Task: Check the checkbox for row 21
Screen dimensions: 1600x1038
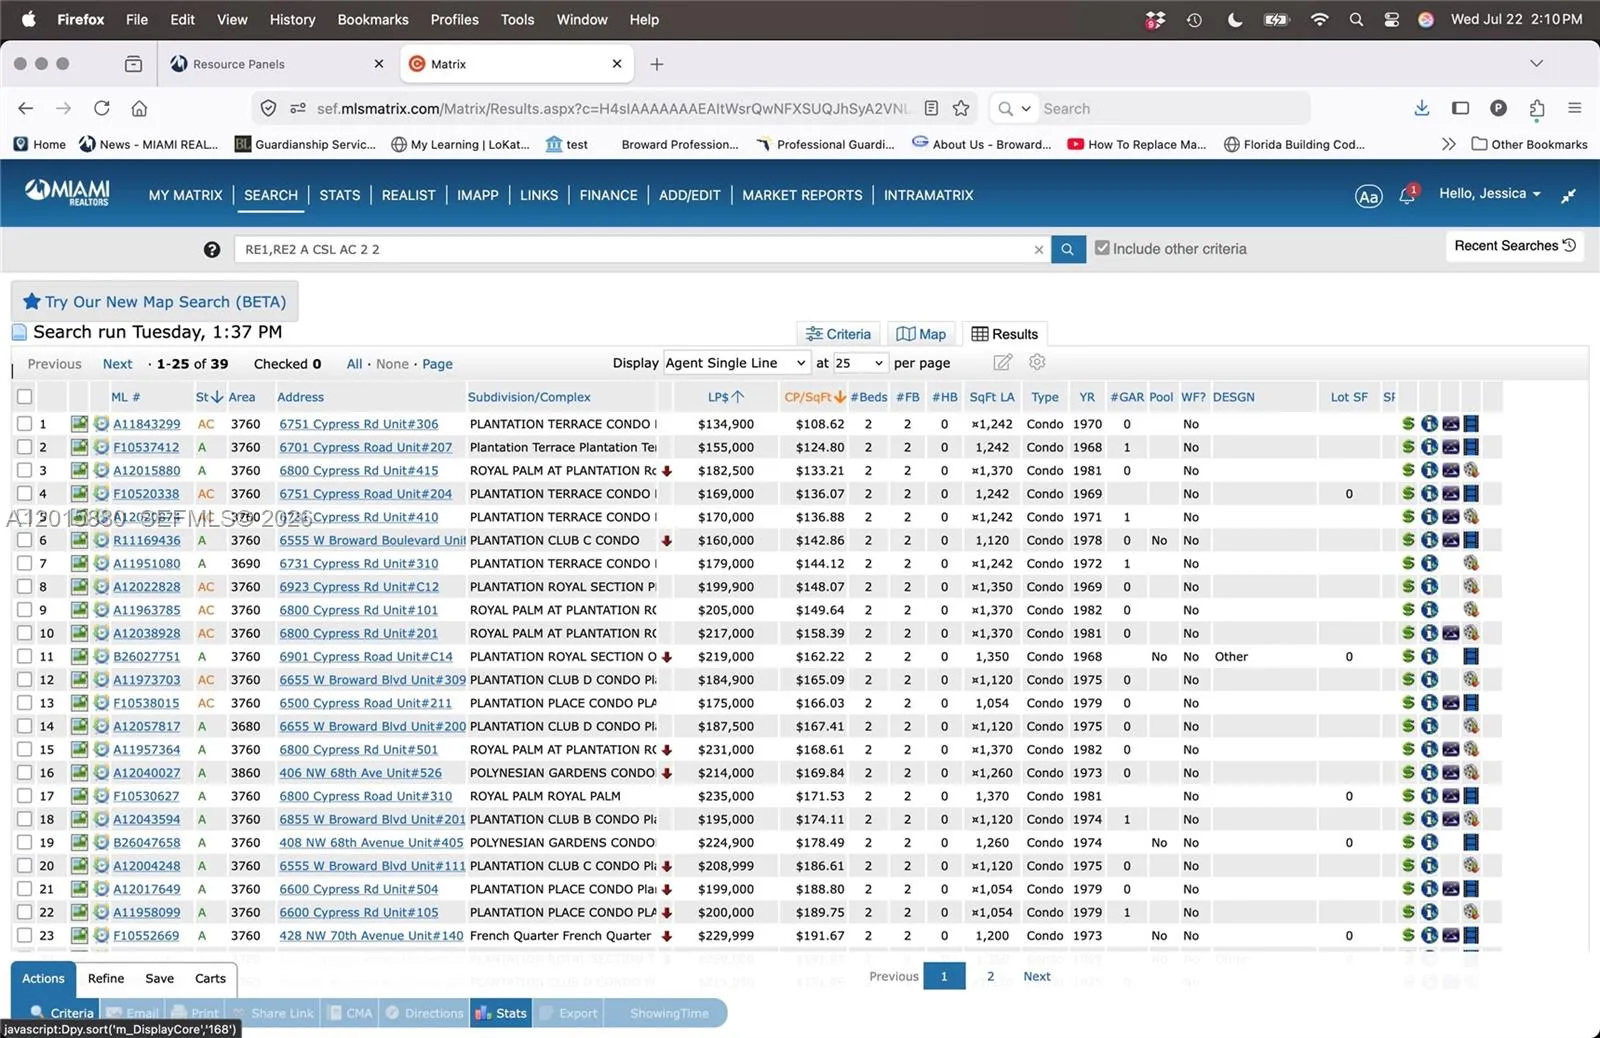Action: (x=24, y=889)
